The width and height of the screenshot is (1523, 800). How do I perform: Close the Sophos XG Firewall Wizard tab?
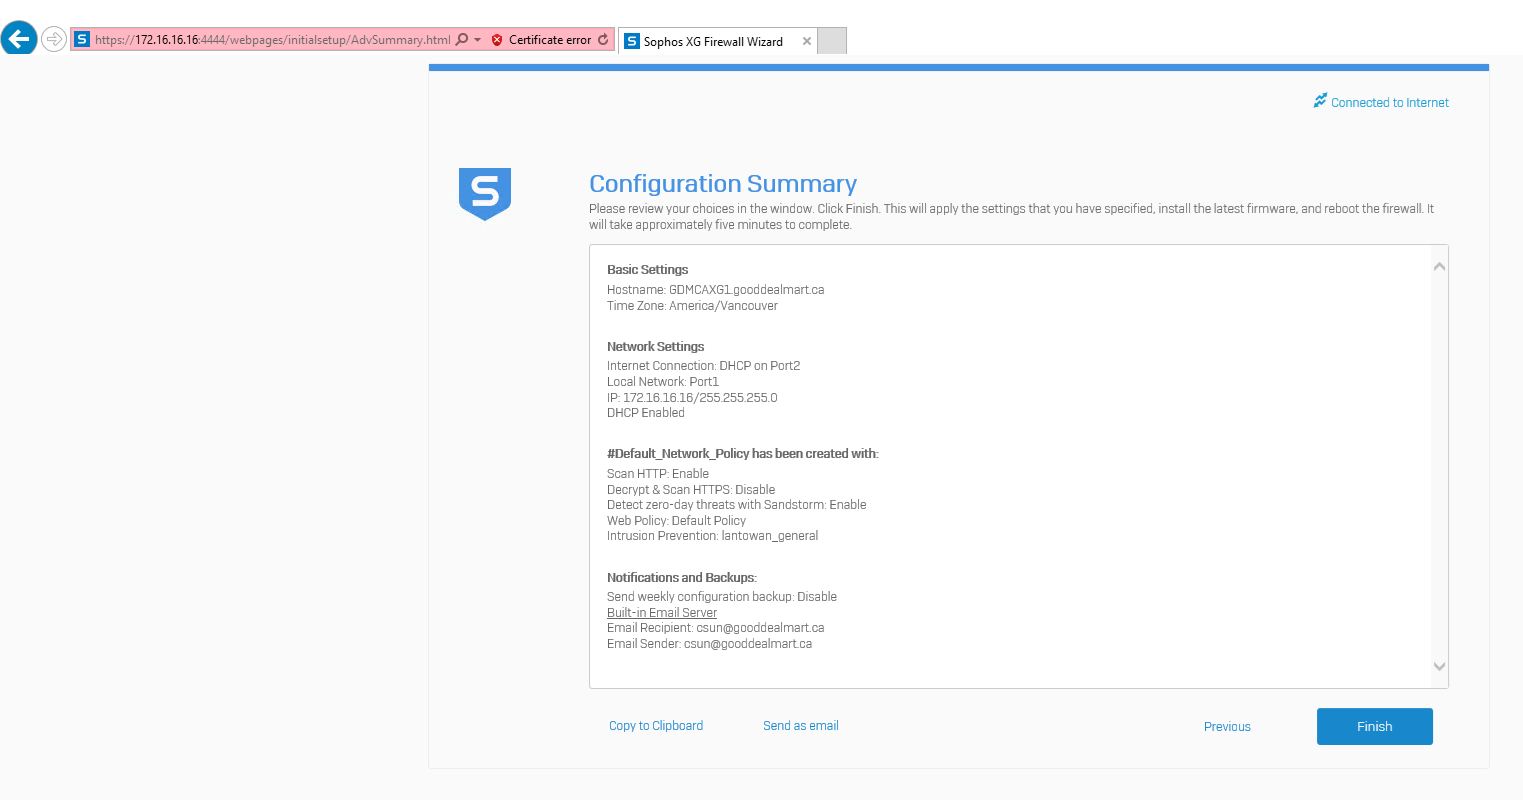pyautogui.click(x=806, y=41)
